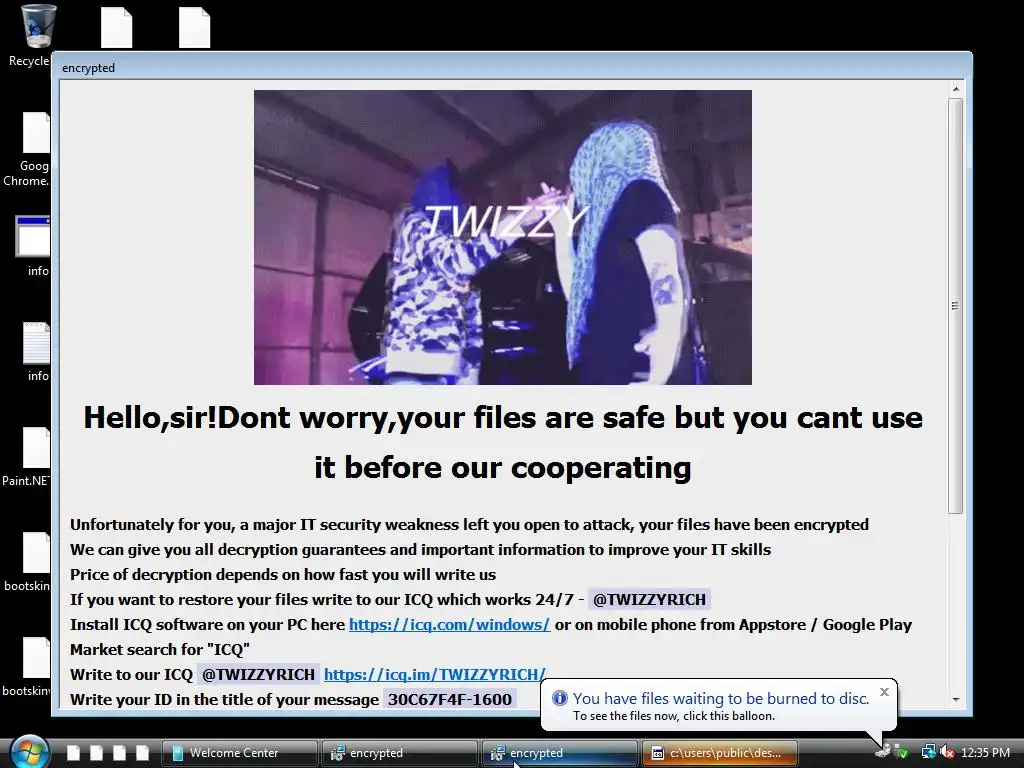Switch to the active encrypted taskbar button
Viewport: 1024px width, 768px height.
pos(559,753)
